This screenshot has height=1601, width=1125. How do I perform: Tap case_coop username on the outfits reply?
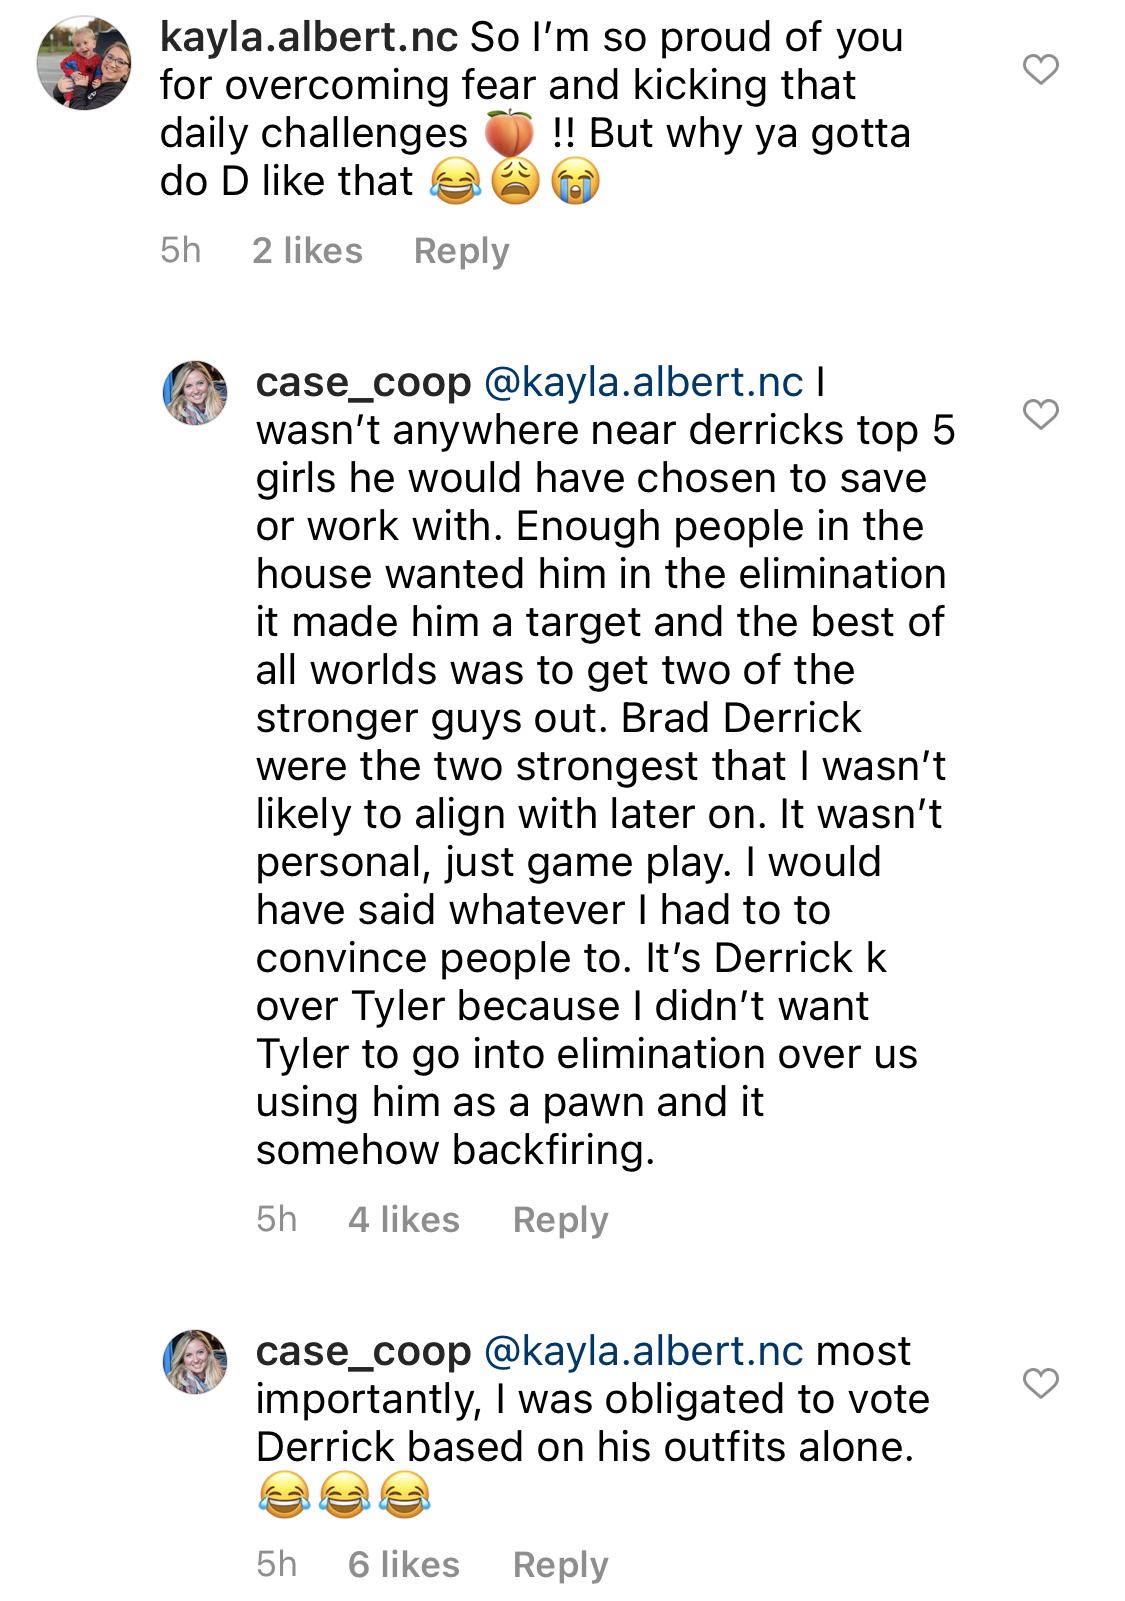pyautogui.click(x=364, y=1352)
